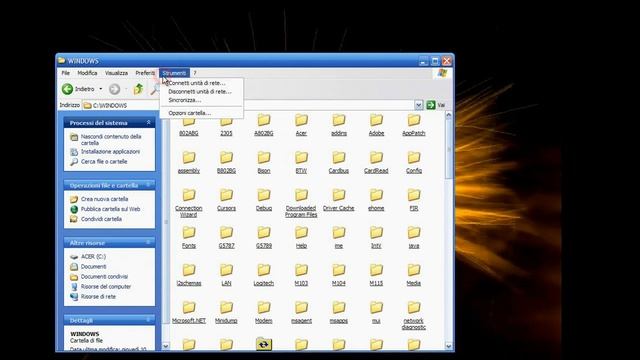
Task: Select the ehome folder icon
Action: coord(376,195)
